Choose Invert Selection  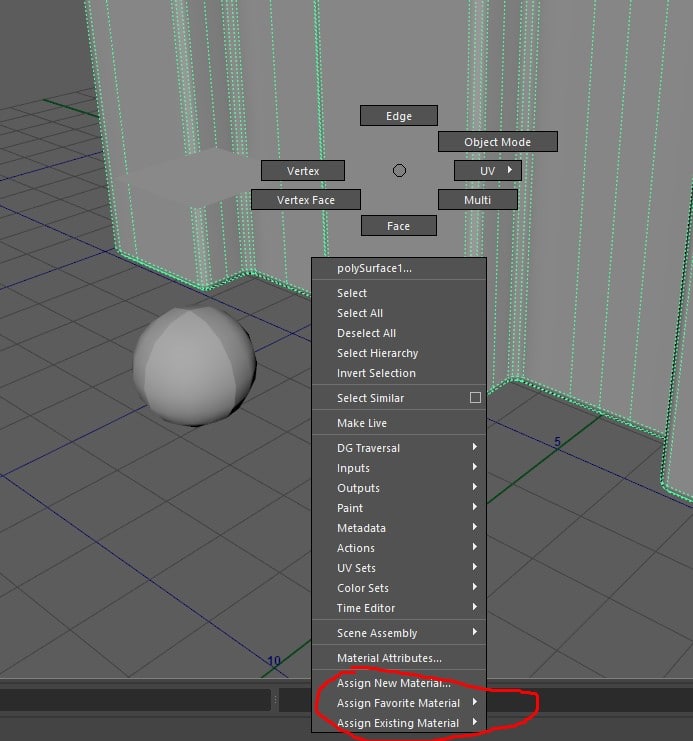398,373
